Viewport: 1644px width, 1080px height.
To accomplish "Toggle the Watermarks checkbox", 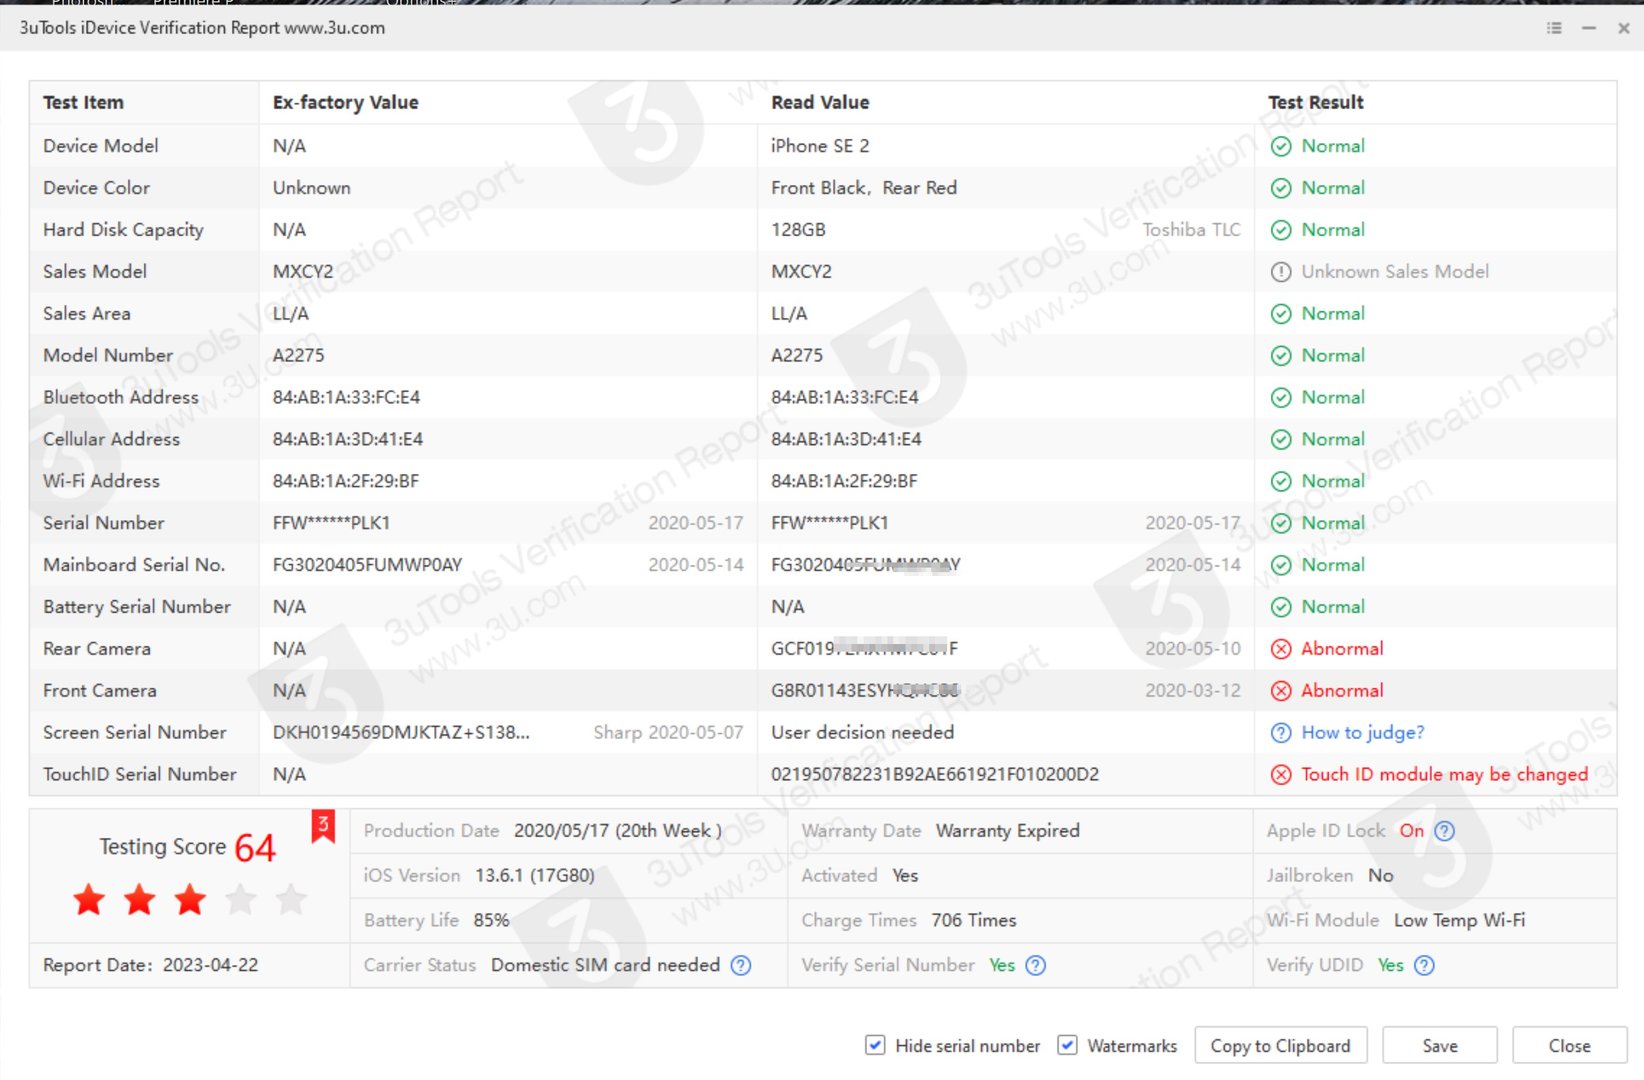I will tap(1068, 1045).
